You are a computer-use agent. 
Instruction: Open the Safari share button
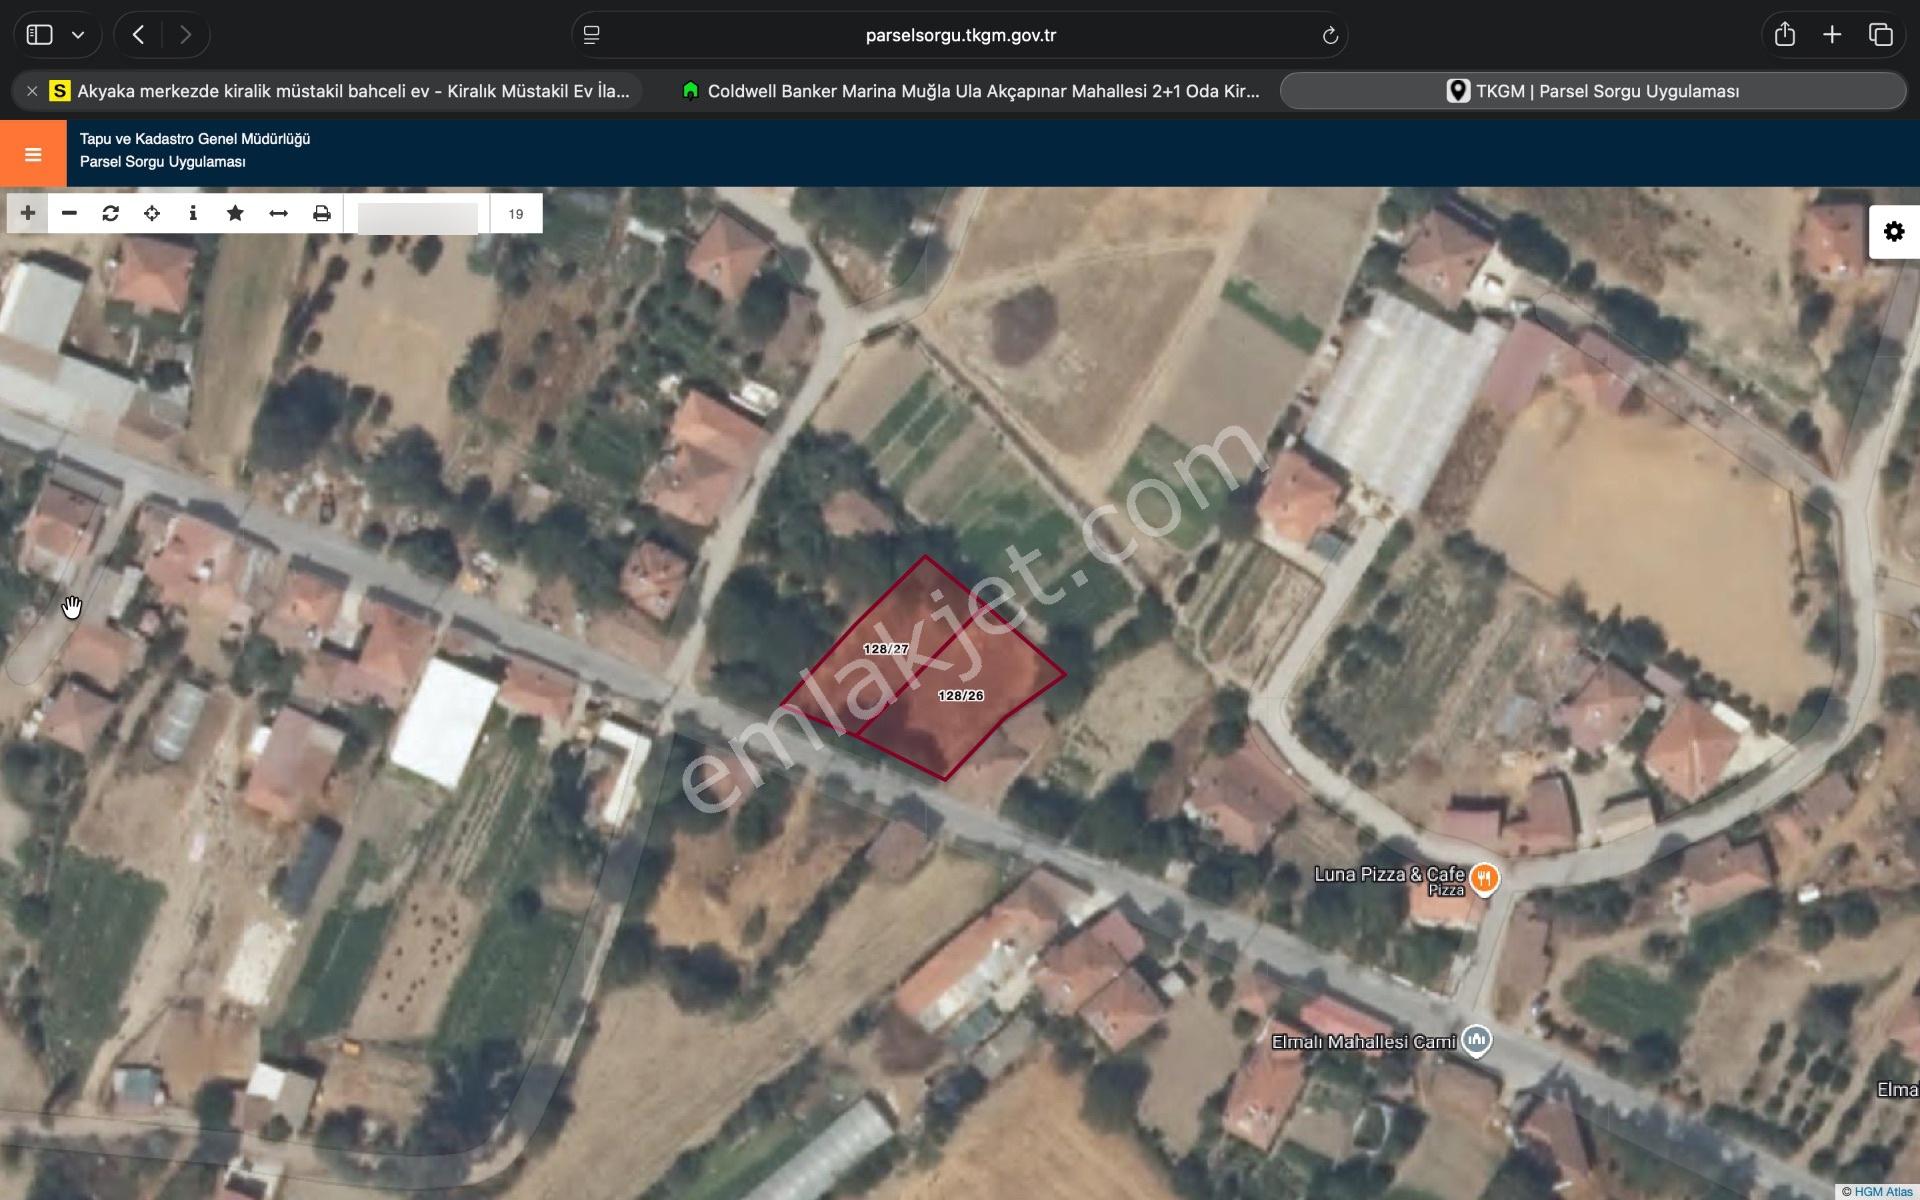click(1785, 35)
